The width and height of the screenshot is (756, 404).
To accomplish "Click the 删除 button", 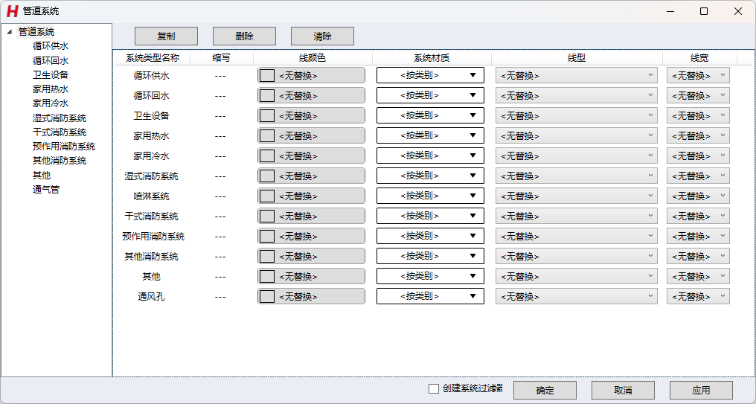I will (x=244, y=36).
